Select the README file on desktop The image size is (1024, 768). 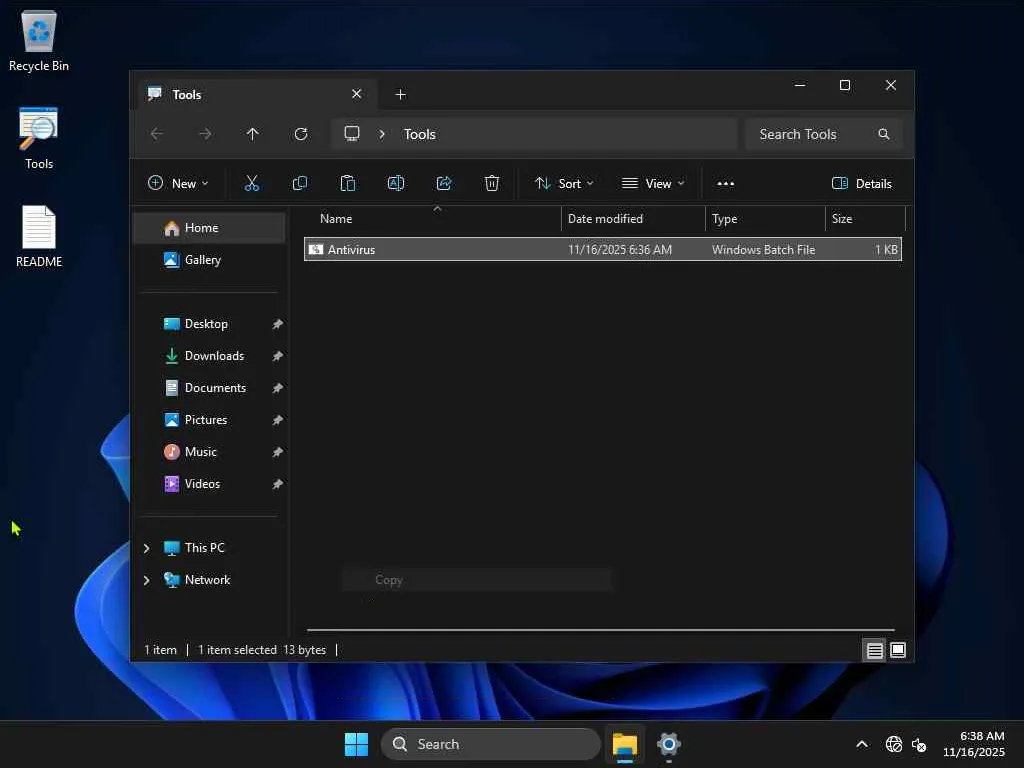(x=39, y=236)
